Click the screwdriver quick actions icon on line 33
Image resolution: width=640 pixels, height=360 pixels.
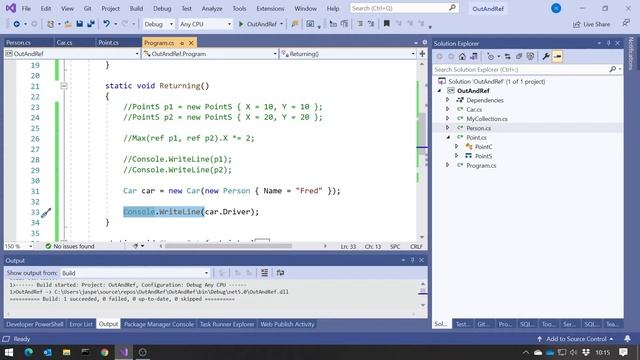[x=46, y=212]
